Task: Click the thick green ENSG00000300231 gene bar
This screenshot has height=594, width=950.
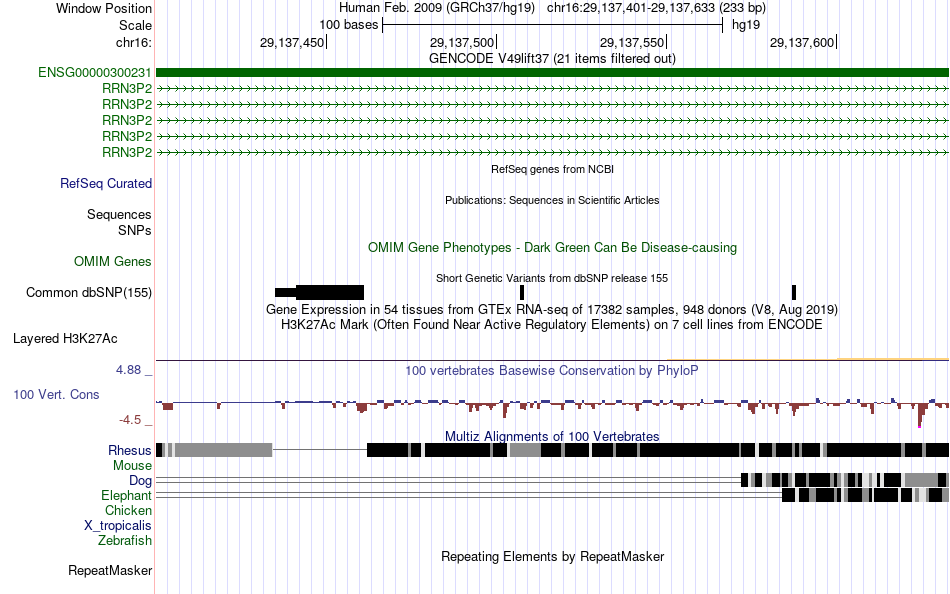Action: point(552,73)
